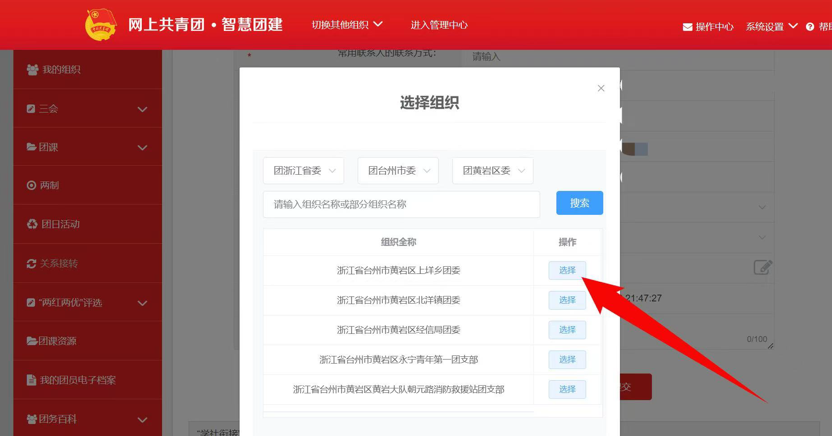
Task: Open the 团浙江省委 dropdown
Action: tap(304, 171)
